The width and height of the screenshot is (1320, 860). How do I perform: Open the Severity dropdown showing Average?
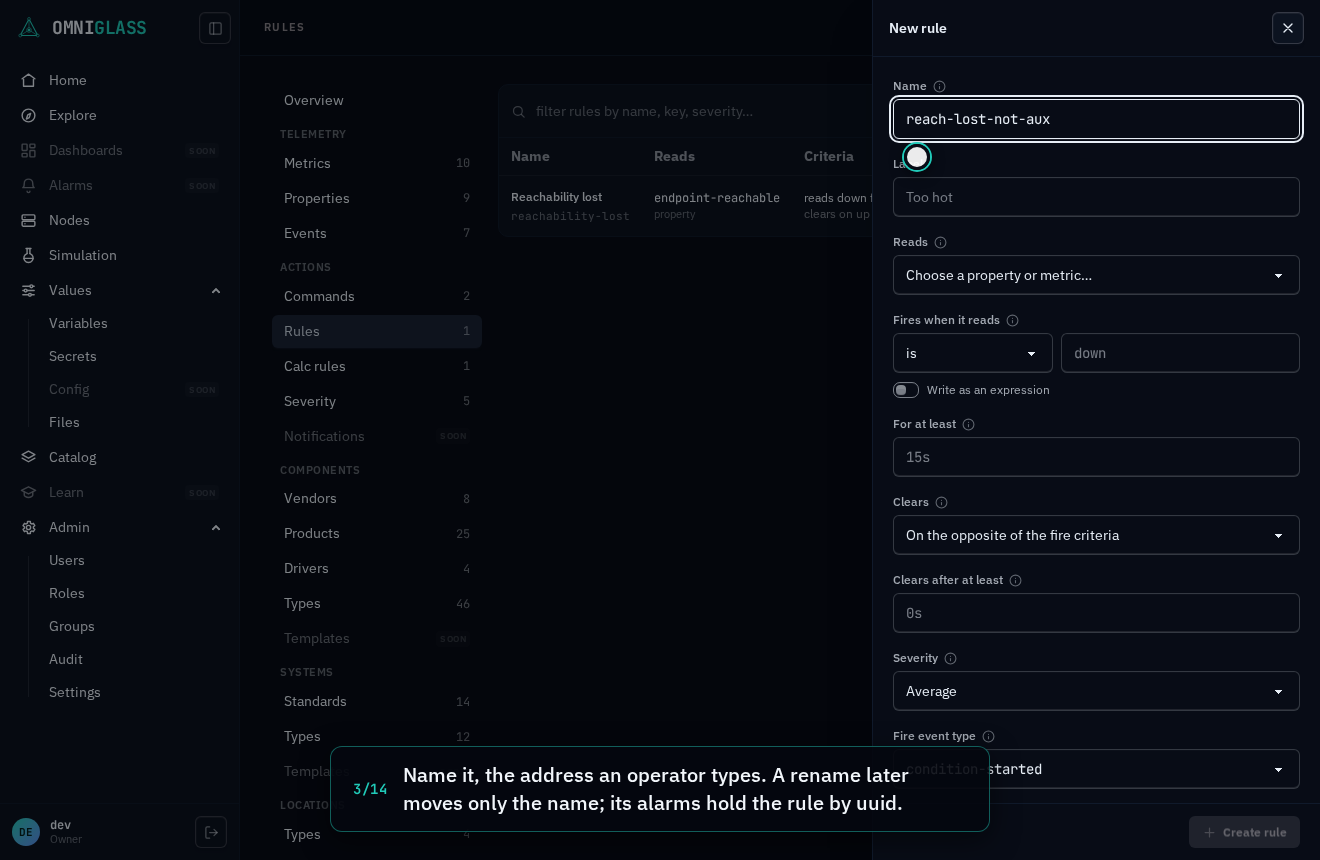(x=1096, y=691)
